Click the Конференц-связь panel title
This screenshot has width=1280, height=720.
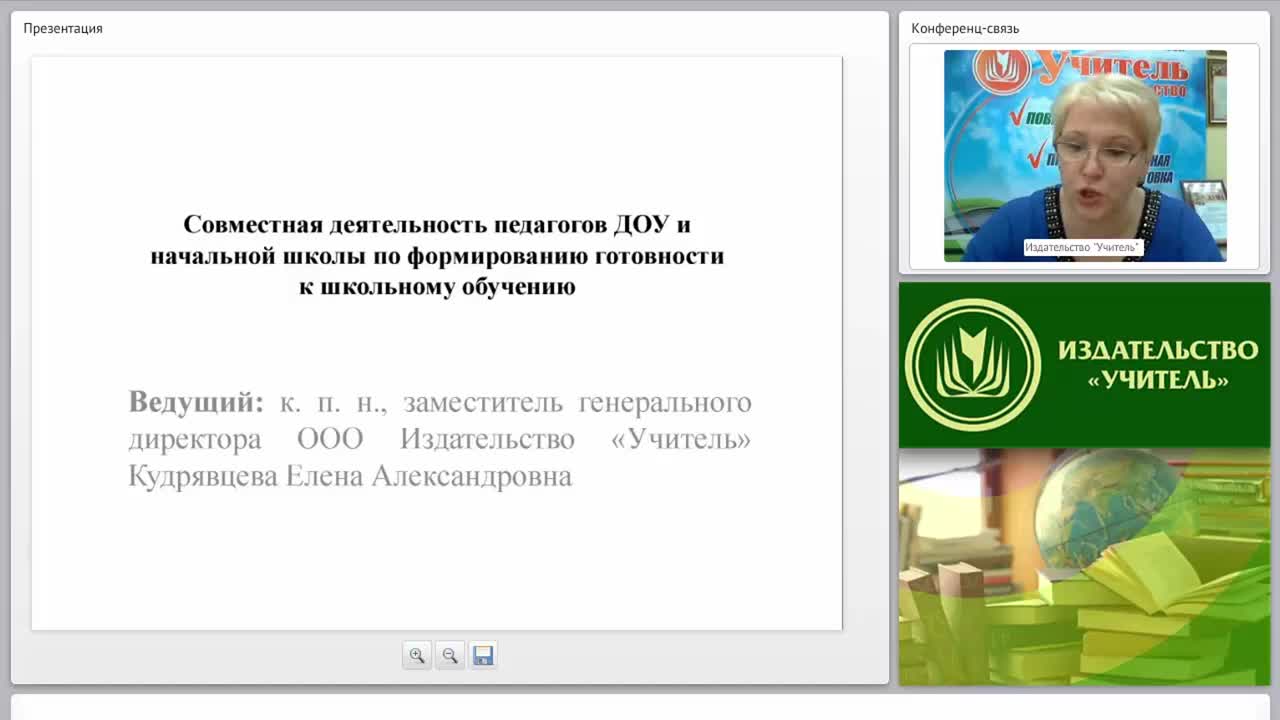coord(965,28)
